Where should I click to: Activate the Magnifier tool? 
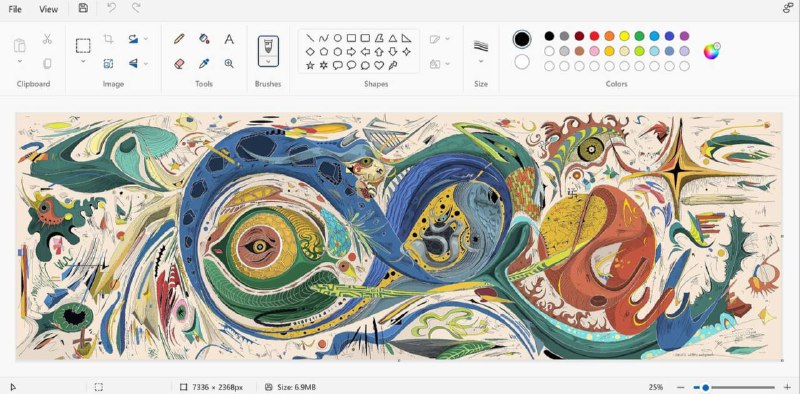[229, 63]
